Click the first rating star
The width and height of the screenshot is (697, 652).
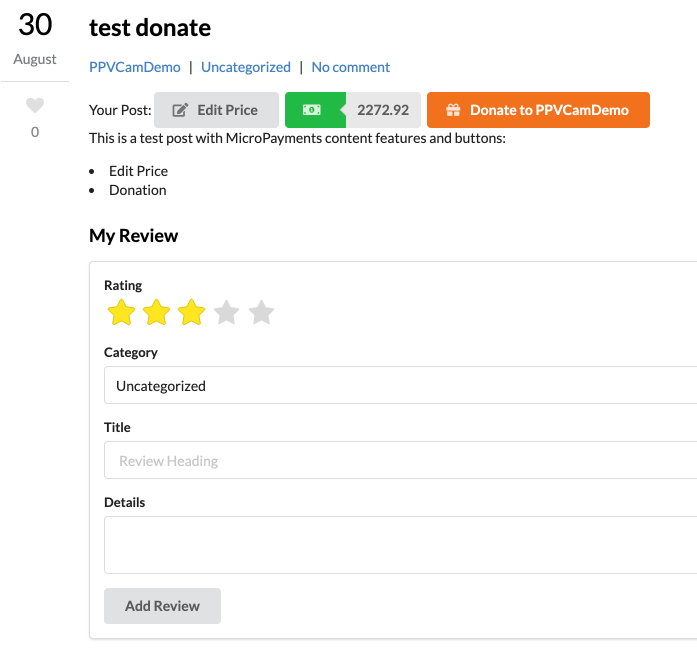[x=121, y=313]
